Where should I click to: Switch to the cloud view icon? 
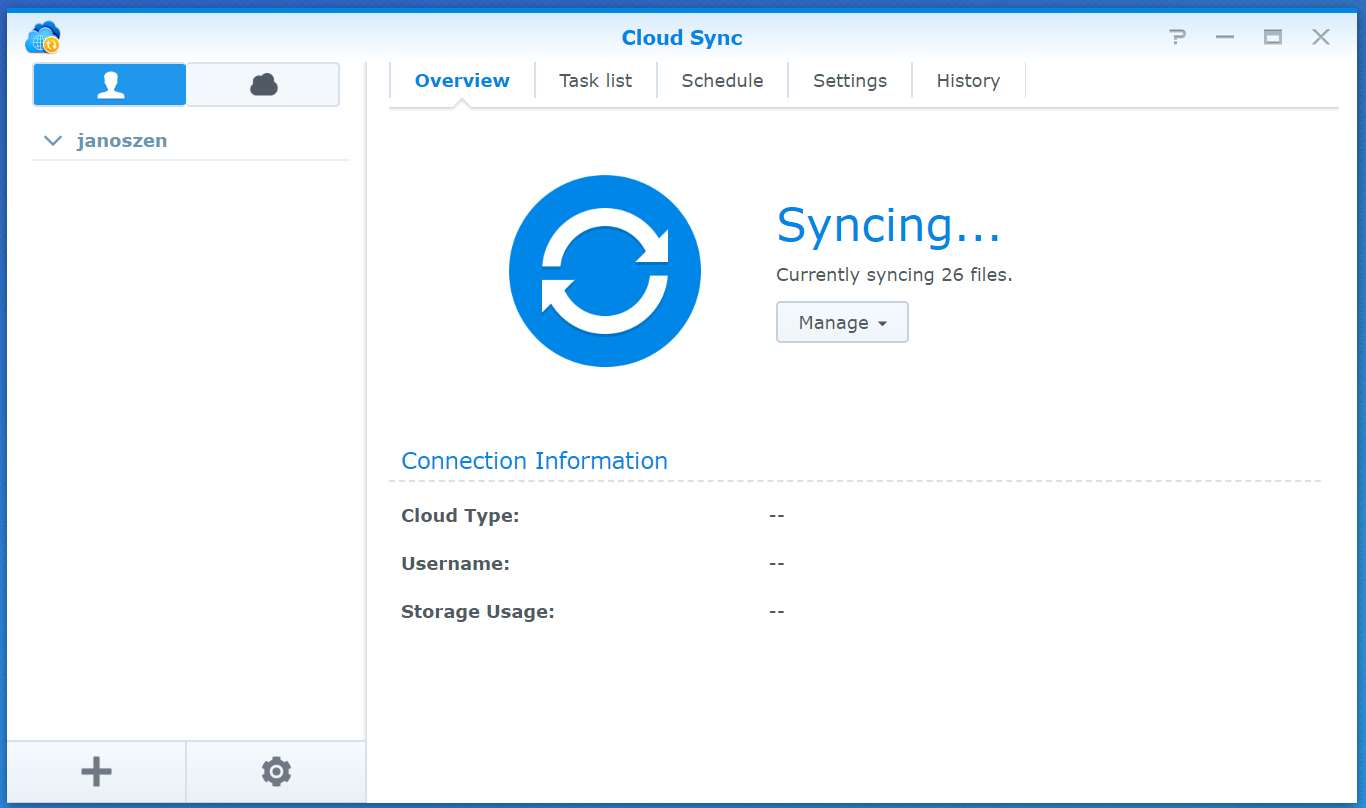263,85
